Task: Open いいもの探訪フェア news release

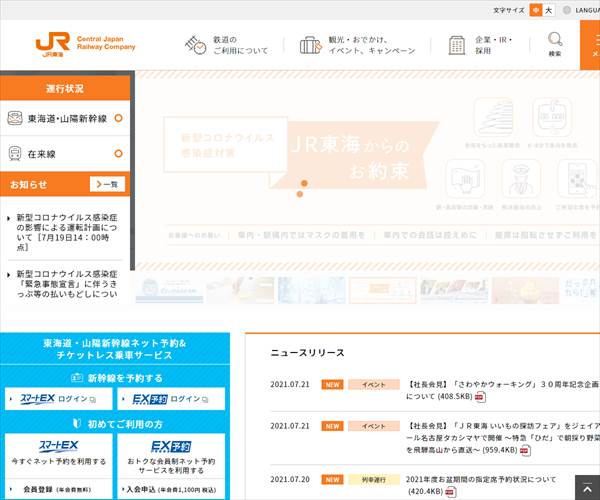Action: click(x=502, y=438)
